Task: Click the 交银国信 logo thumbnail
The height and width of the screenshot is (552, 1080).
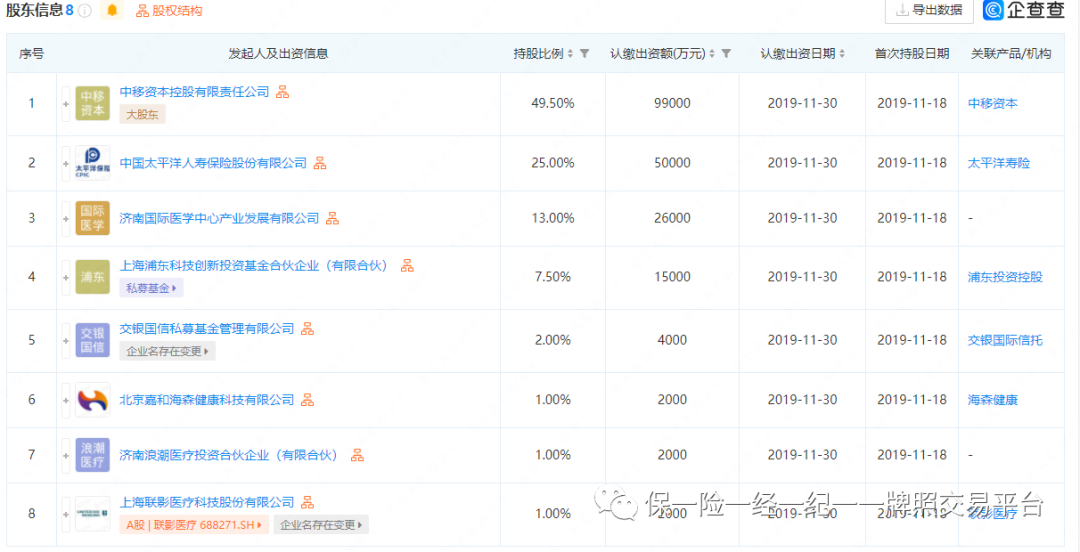Action: coord(92,340)
